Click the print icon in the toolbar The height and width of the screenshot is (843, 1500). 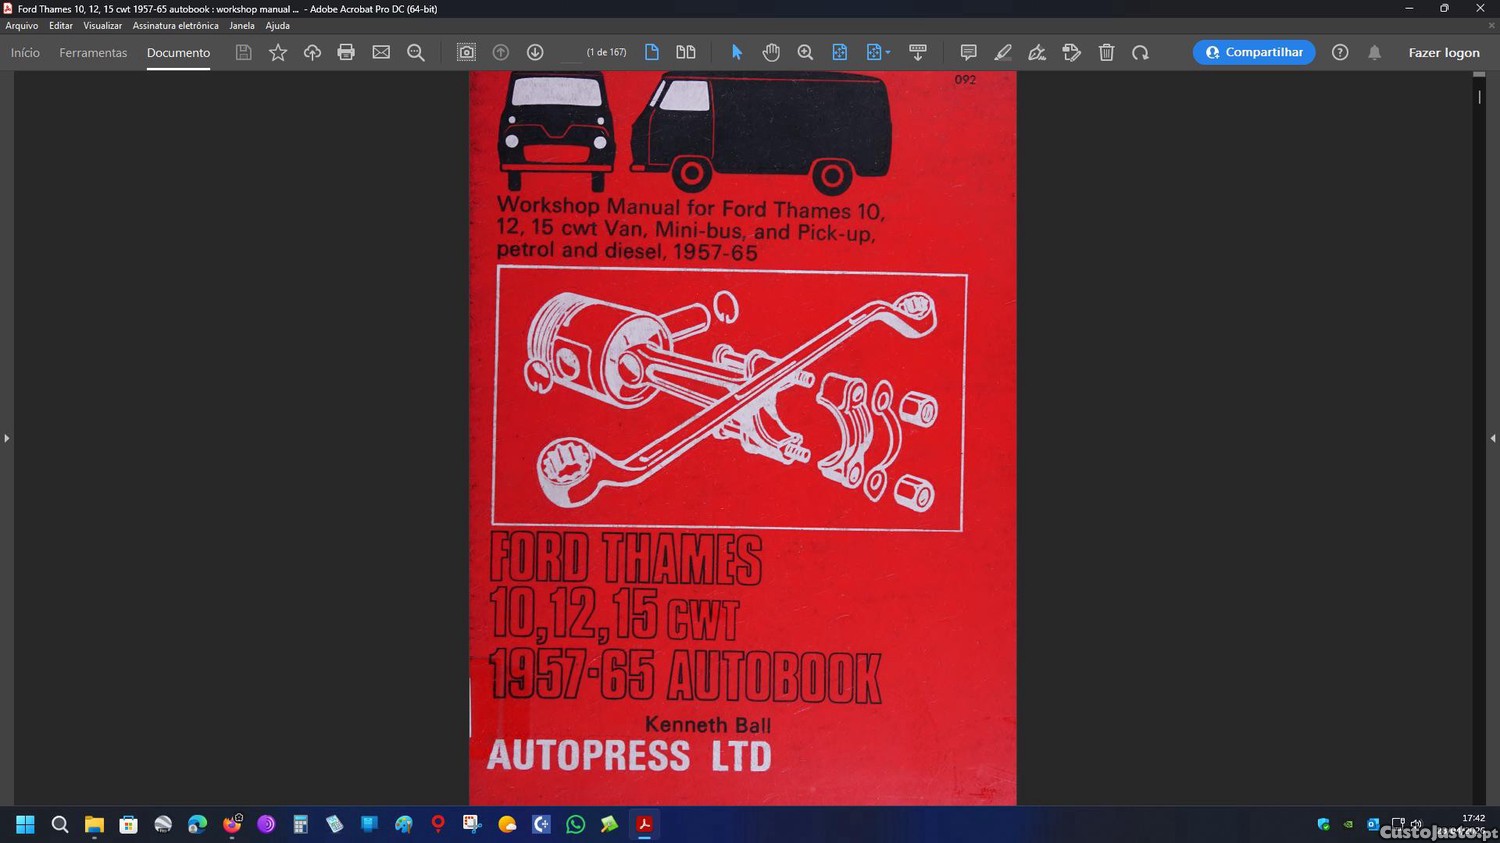[x=346, y=53]
